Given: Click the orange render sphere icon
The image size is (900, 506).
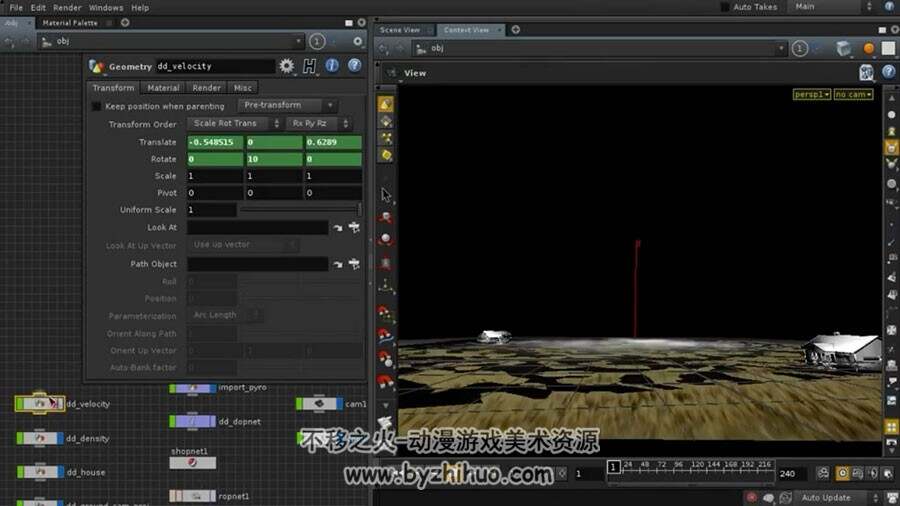Looking at the screenshot, I should [868, 49].
